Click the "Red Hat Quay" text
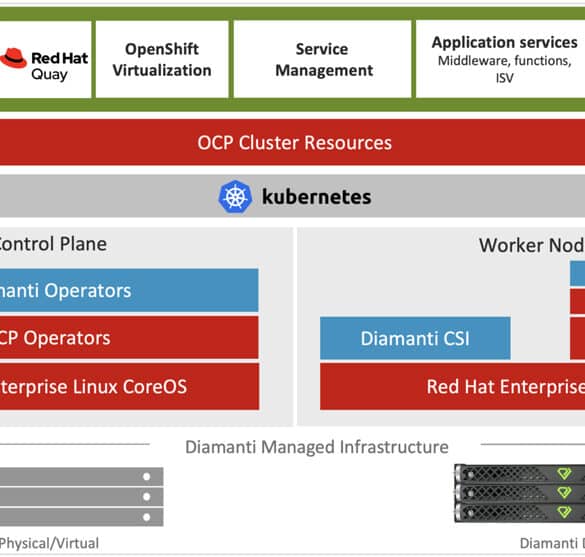 (x=59, y=66)
